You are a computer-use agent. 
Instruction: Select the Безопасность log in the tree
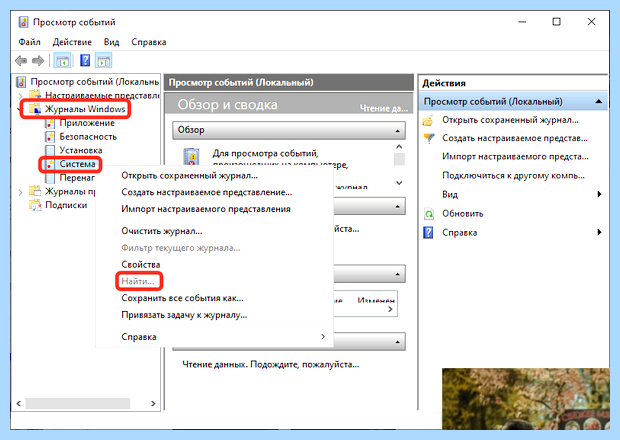88,137
